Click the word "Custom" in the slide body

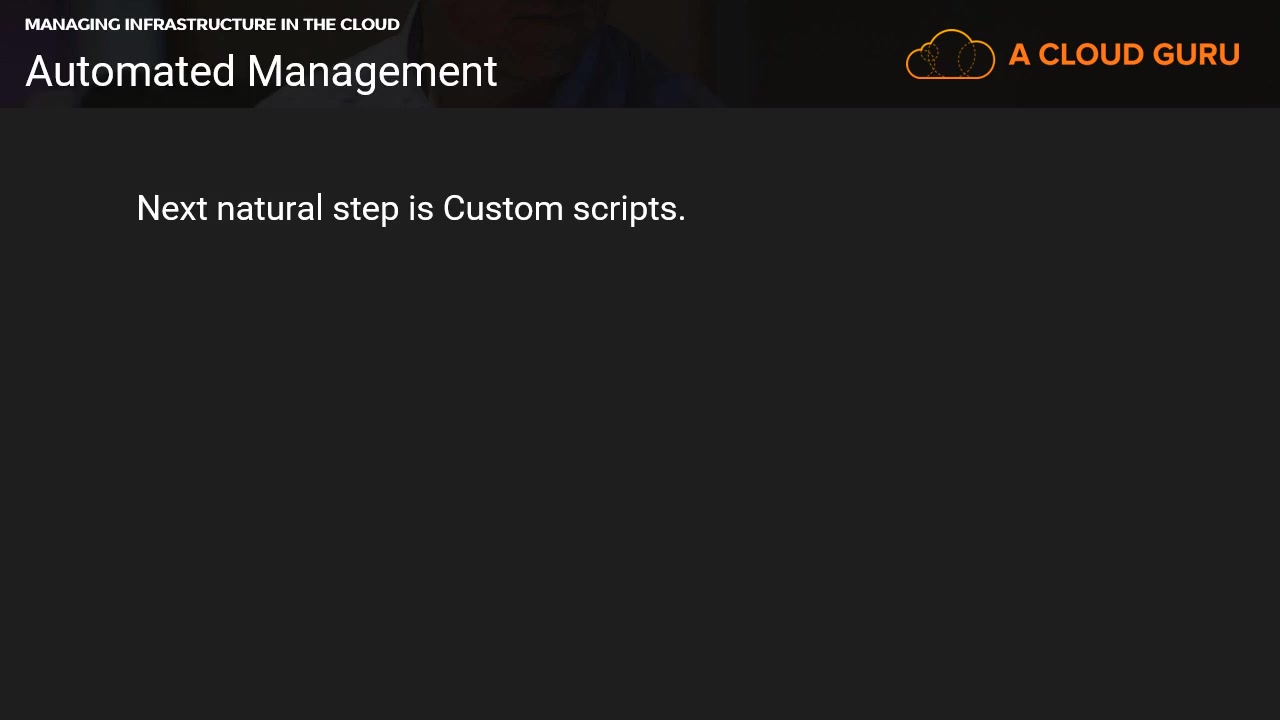click(503, 208)
